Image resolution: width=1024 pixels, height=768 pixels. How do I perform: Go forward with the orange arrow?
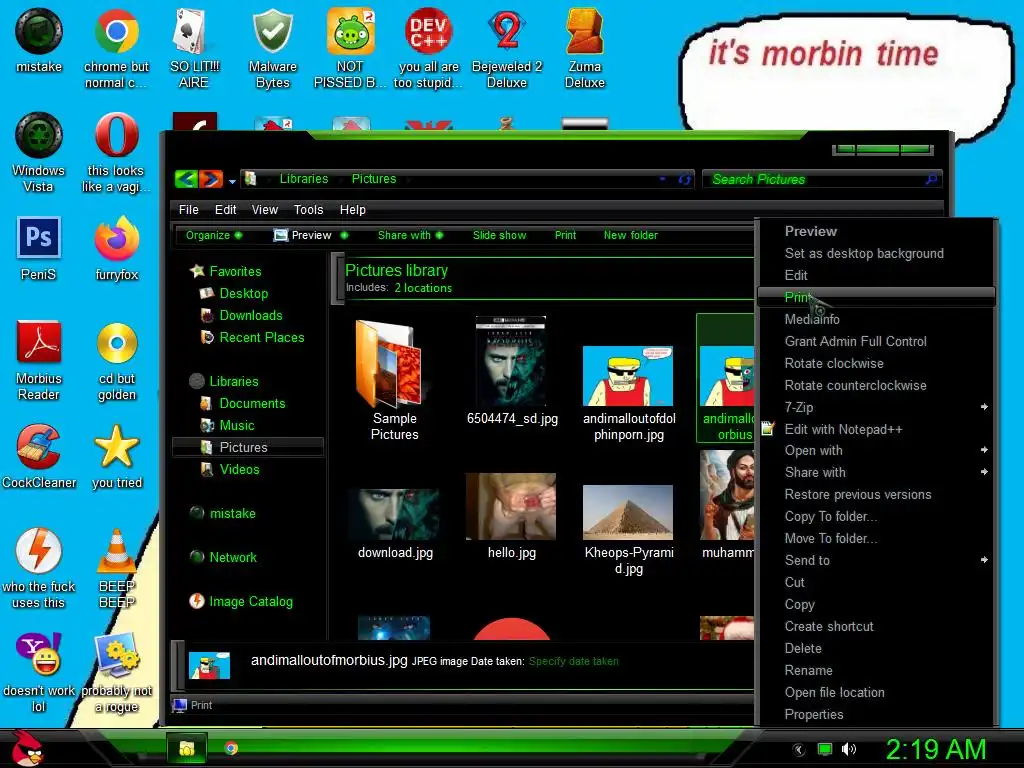coord(210,178)
